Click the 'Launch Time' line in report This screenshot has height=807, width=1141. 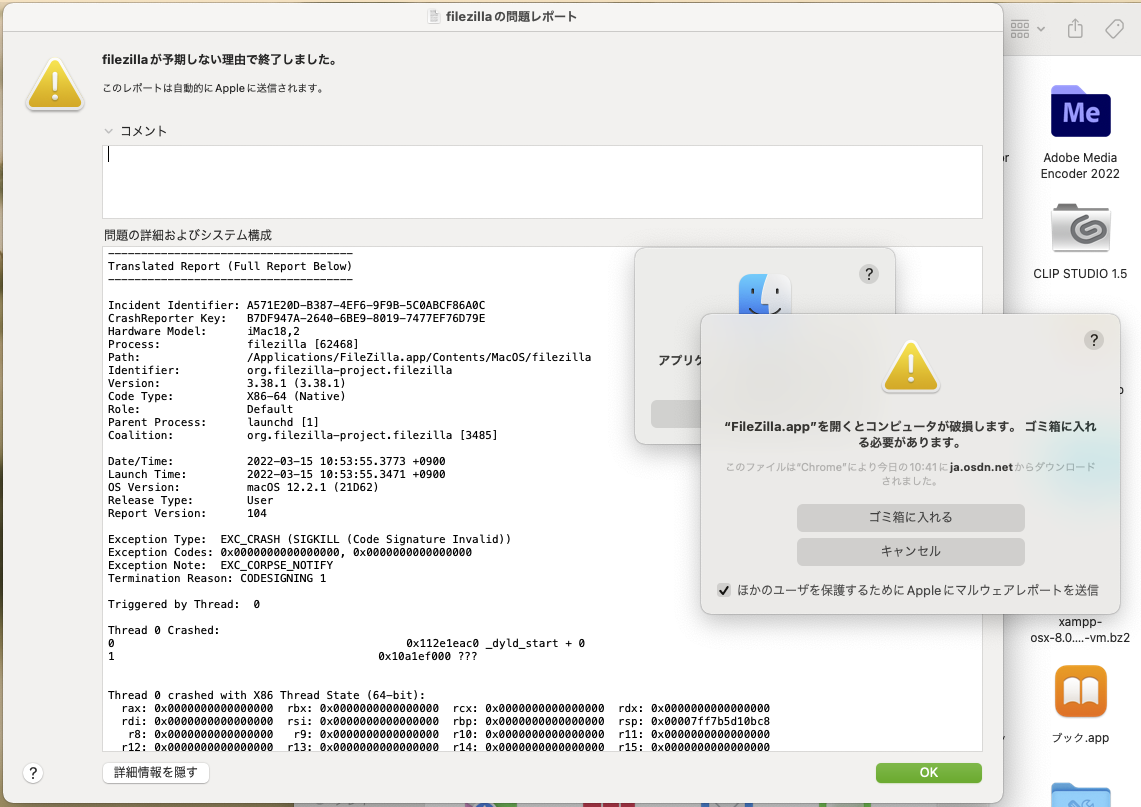coord(277,474)
